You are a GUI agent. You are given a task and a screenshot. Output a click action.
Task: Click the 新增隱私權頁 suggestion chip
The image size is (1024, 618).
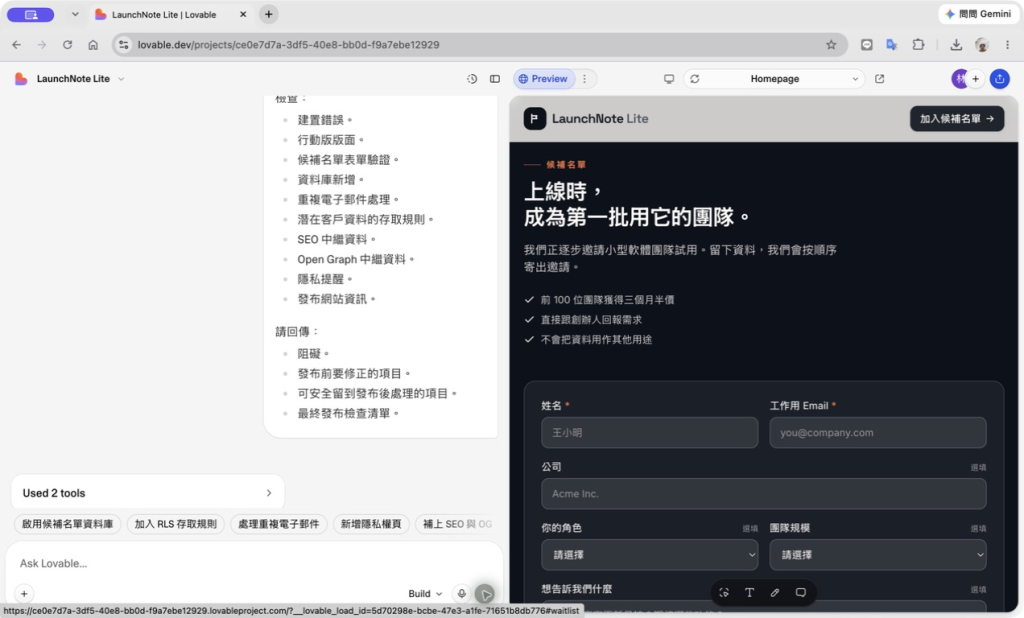pos(371,524)
